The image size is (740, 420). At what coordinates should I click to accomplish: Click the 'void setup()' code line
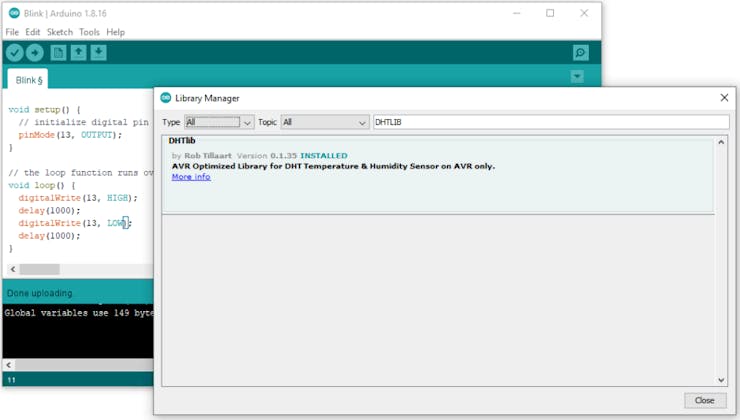pyautogui.click(x=44, y=109)
